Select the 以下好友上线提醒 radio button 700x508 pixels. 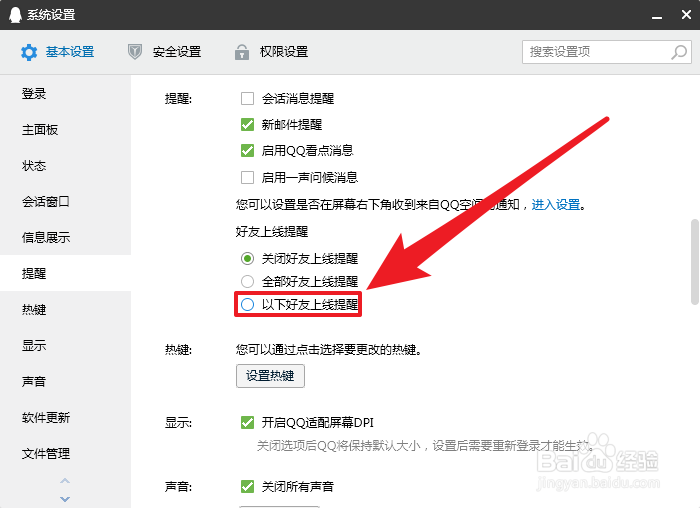point(247,304)
